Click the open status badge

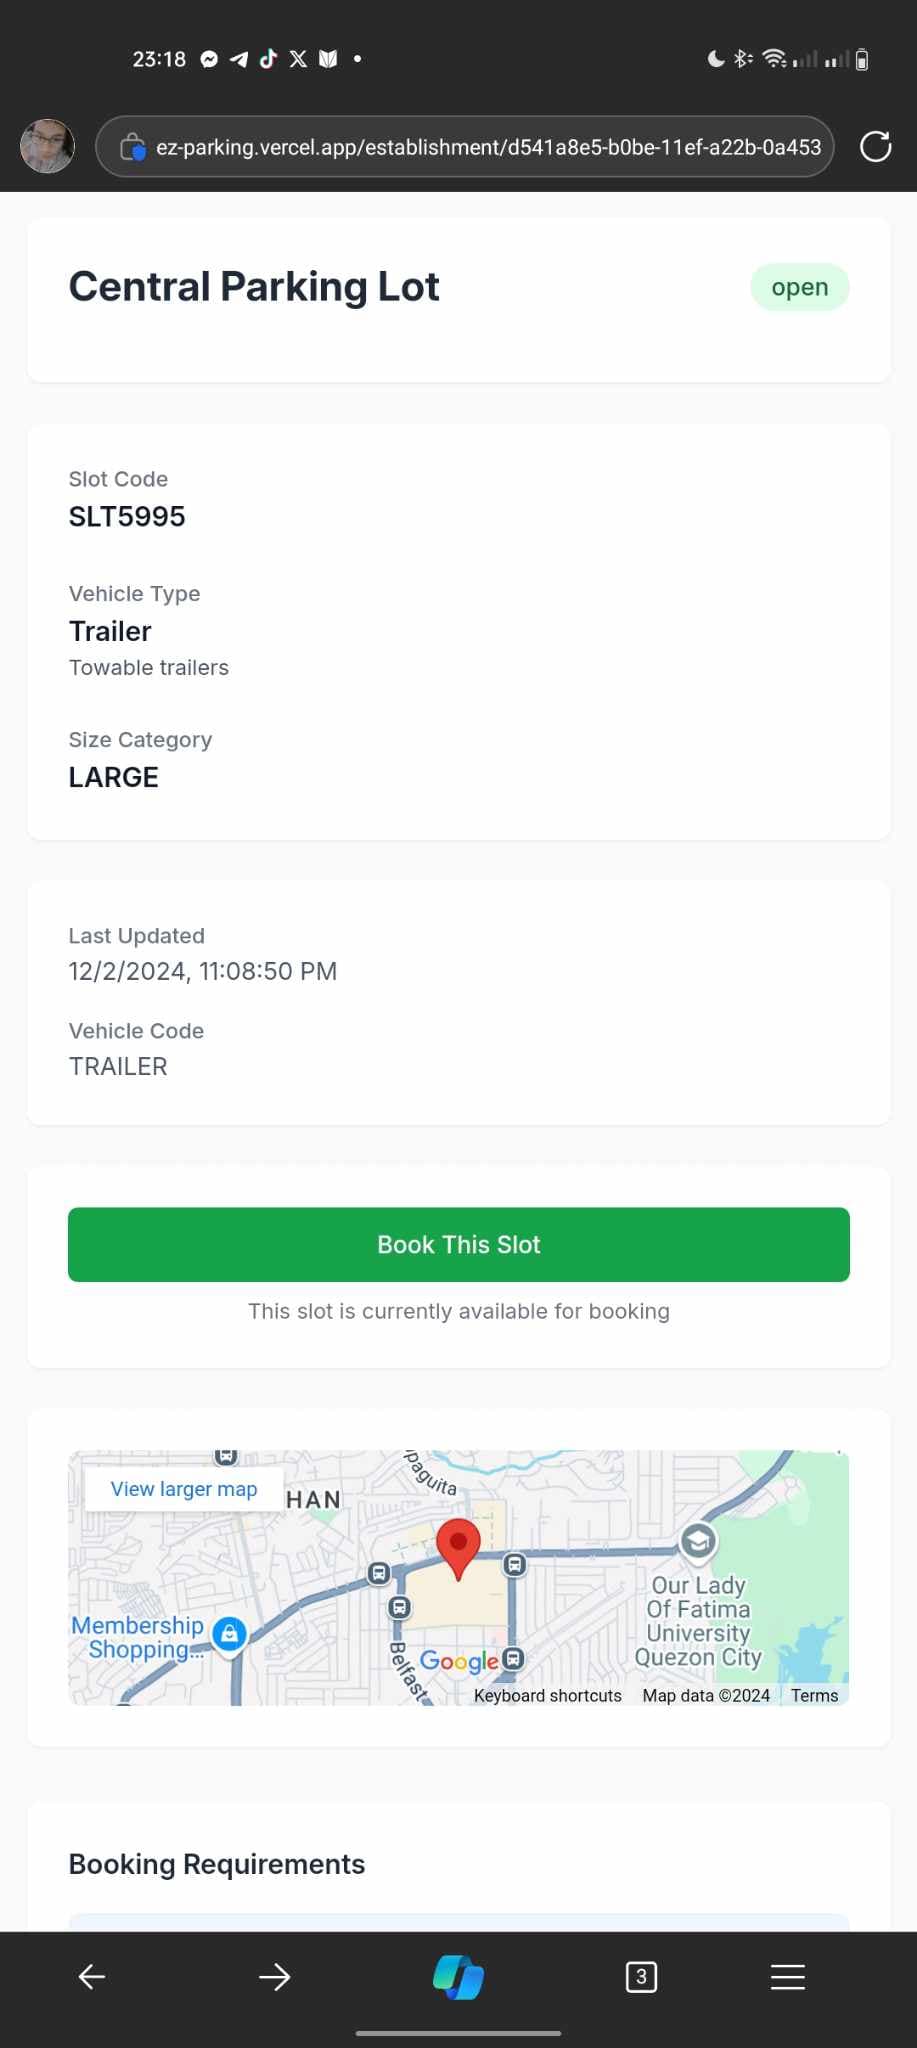coord(799,287)
